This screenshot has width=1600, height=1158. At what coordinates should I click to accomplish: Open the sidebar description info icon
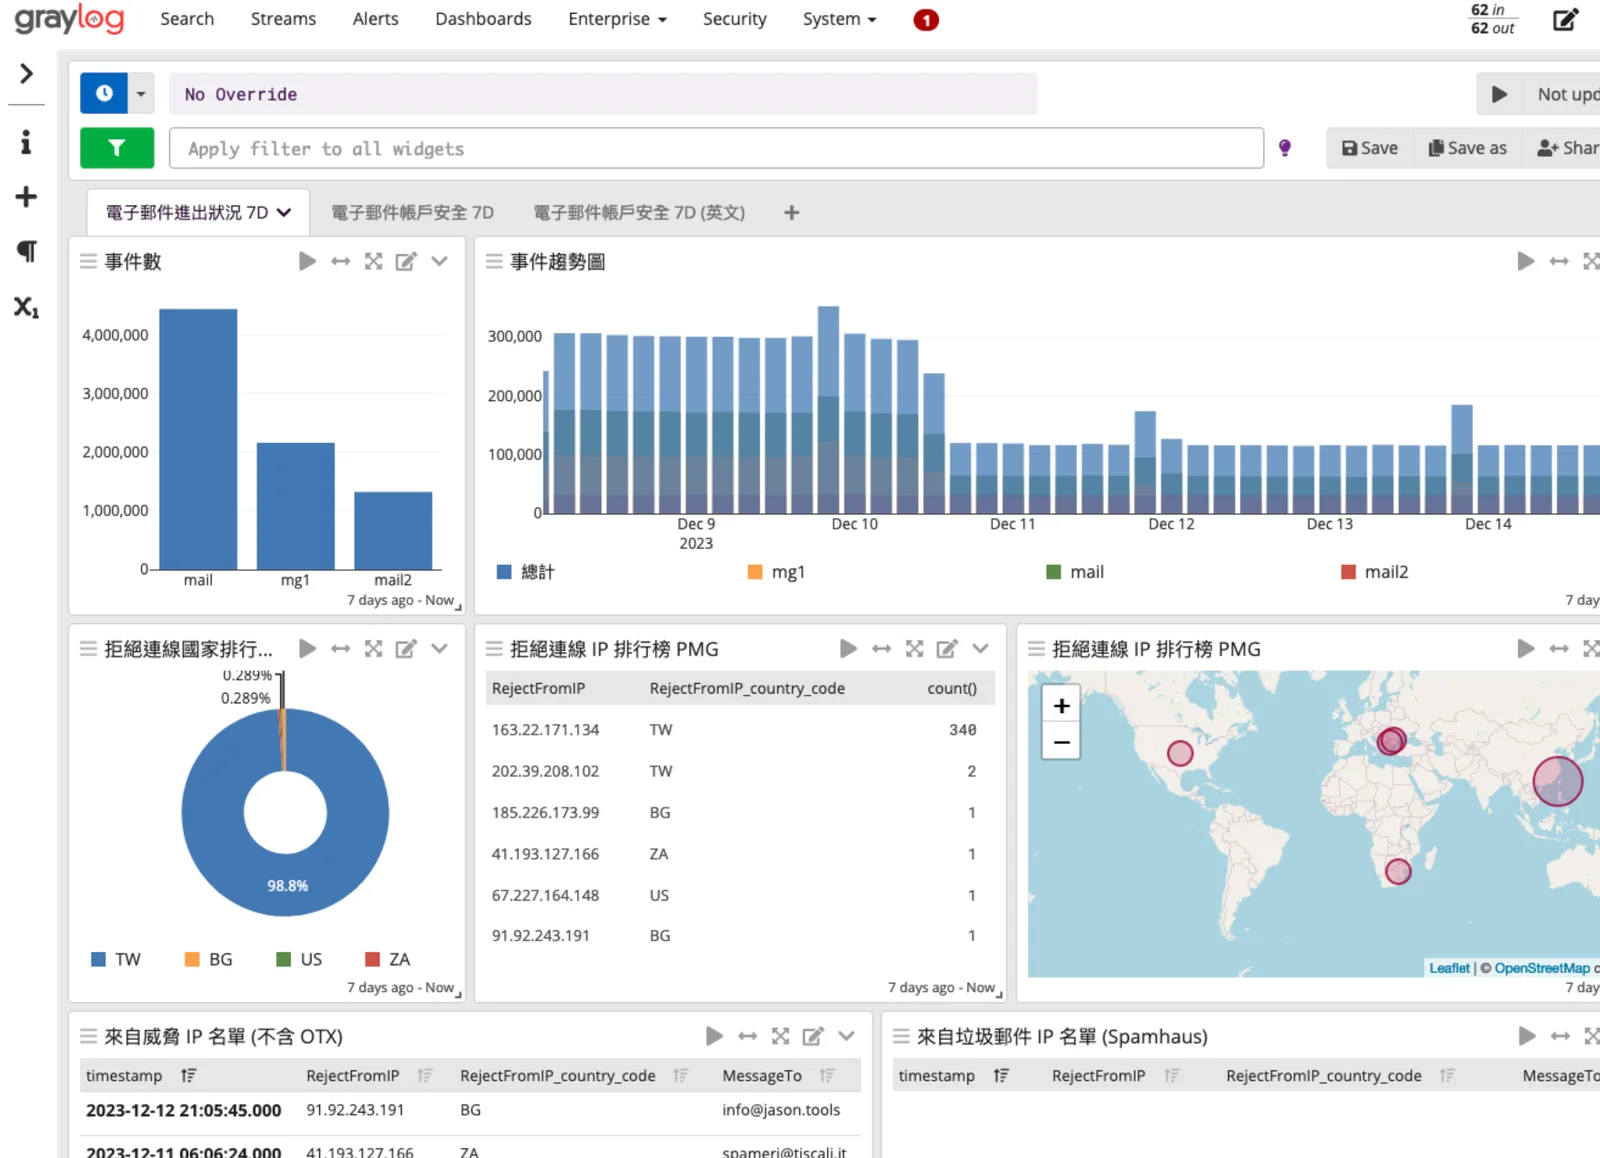(x=26, y=142)
